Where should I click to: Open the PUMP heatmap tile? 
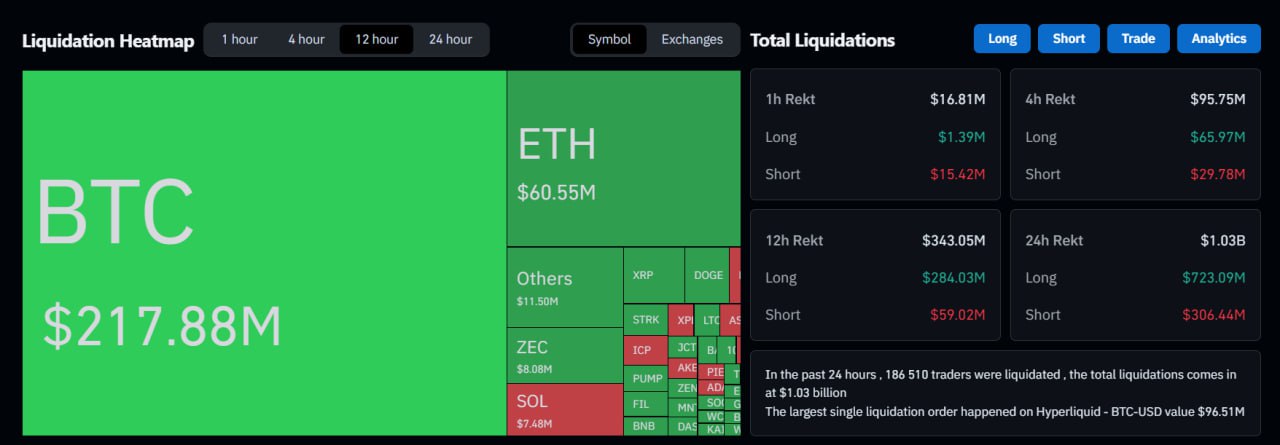tap(648, 378)
